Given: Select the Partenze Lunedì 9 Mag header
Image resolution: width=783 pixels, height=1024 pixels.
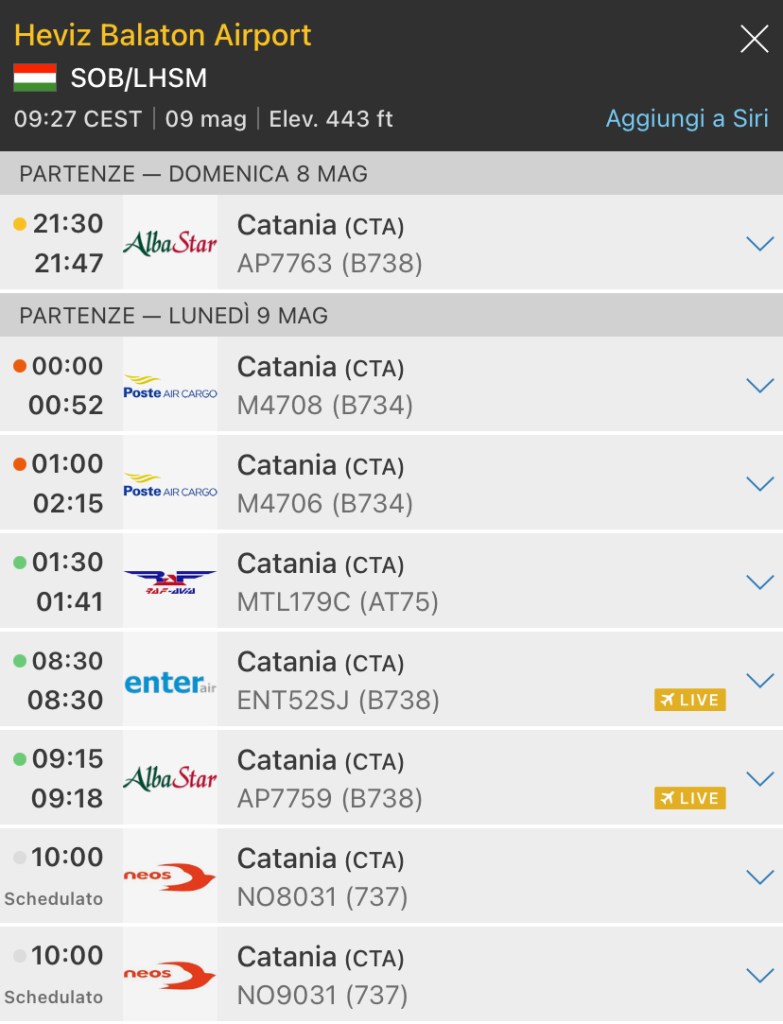Looking at the screenshot, I should coord(174,316).
